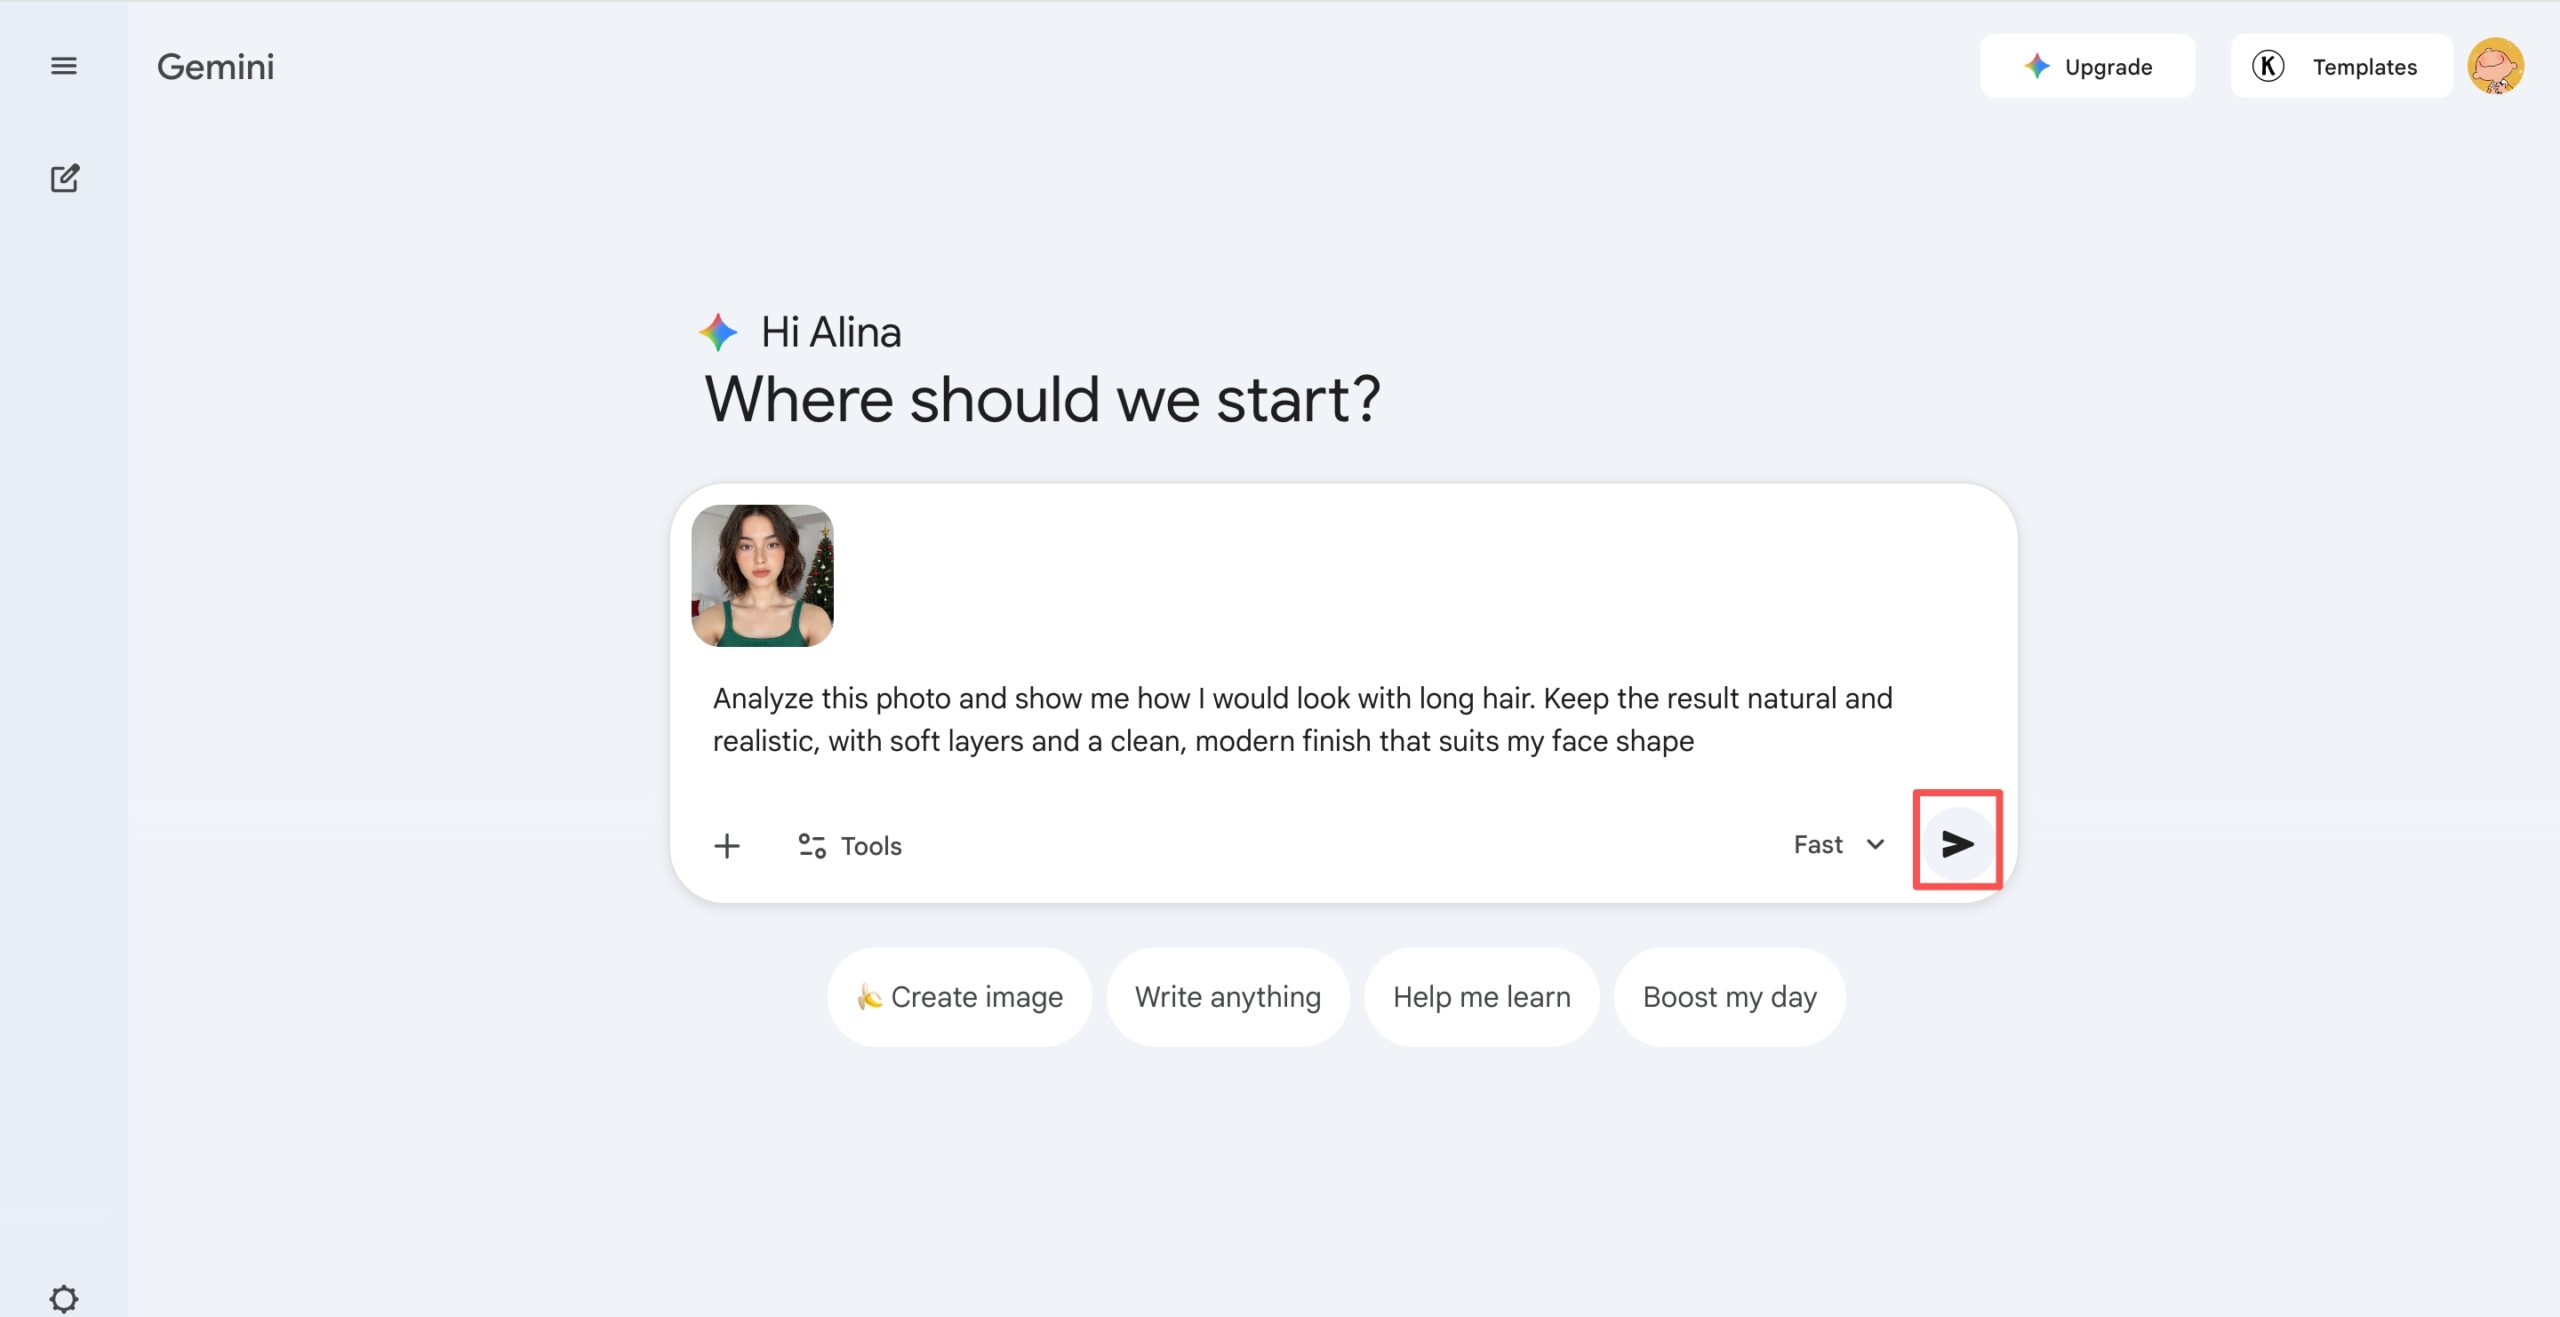Click the Gemini logo text

215,67
